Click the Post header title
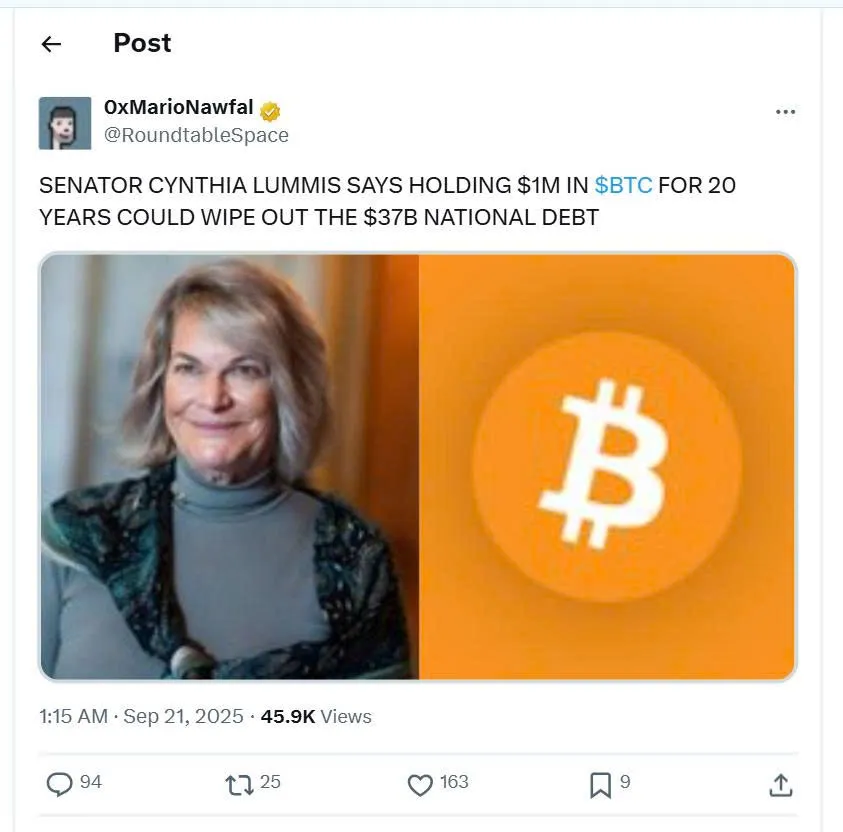Screen dimensions: 843x832 (x=142, y=43)
